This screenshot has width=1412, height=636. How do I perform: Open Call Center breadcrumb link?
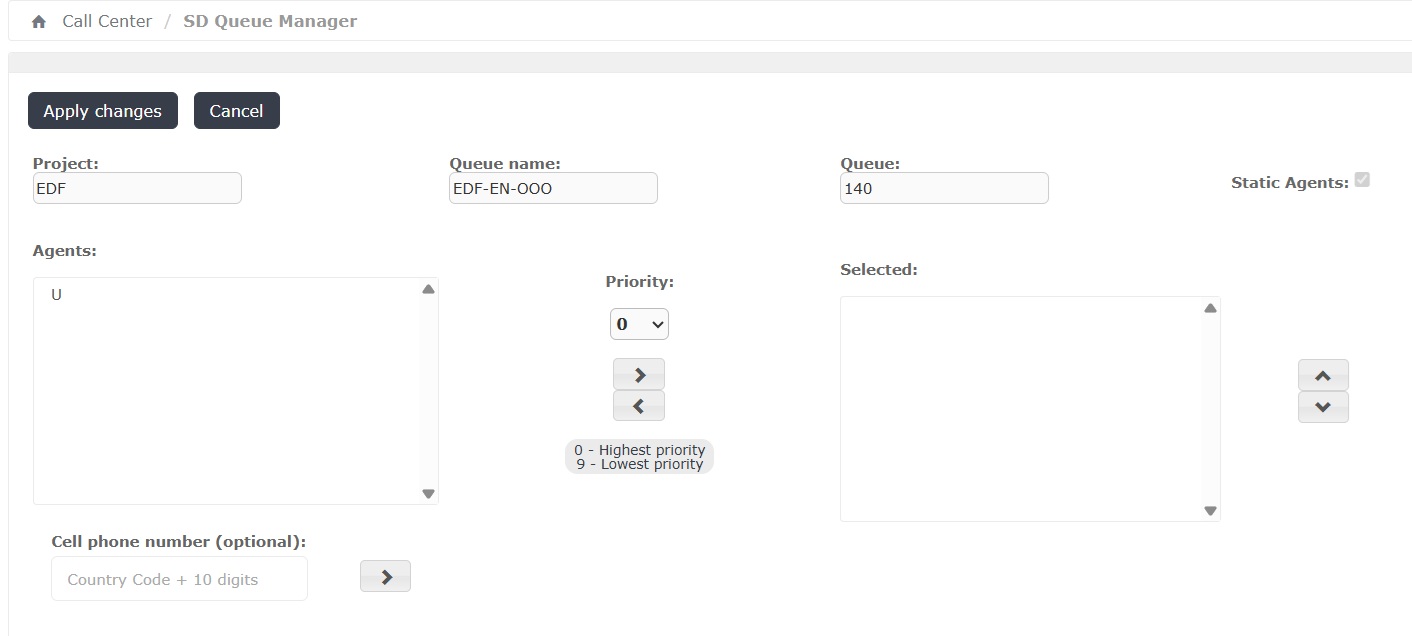pyautogui.click(x=107, y=21)
